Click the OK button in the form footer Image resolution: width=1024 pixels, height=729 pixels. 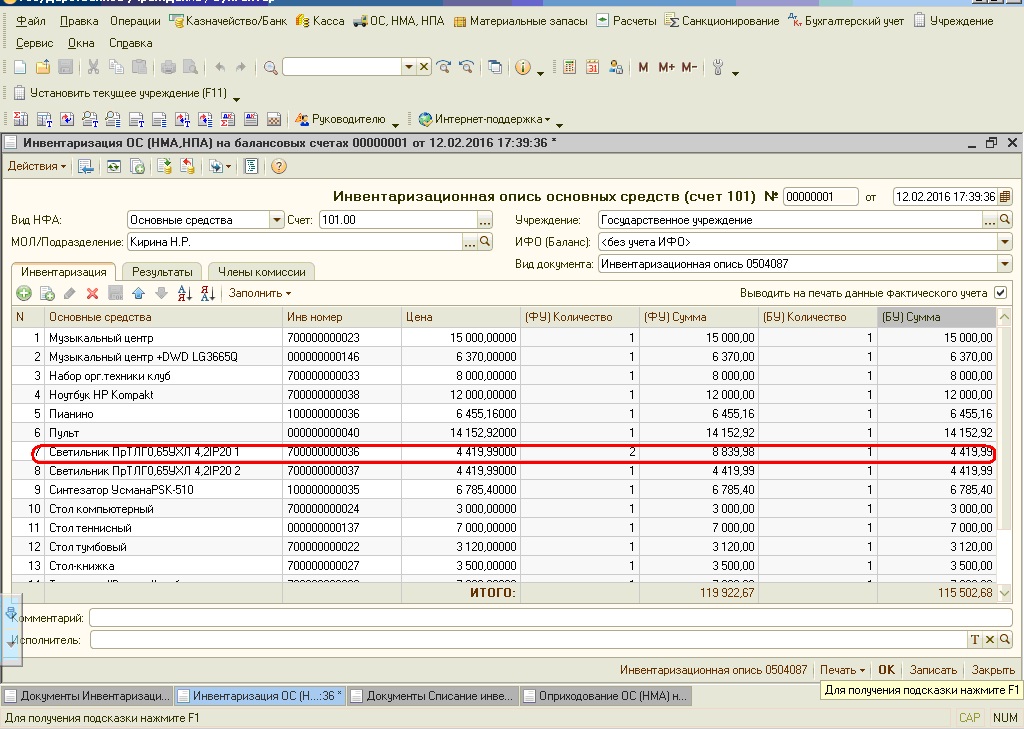[886, 670]
